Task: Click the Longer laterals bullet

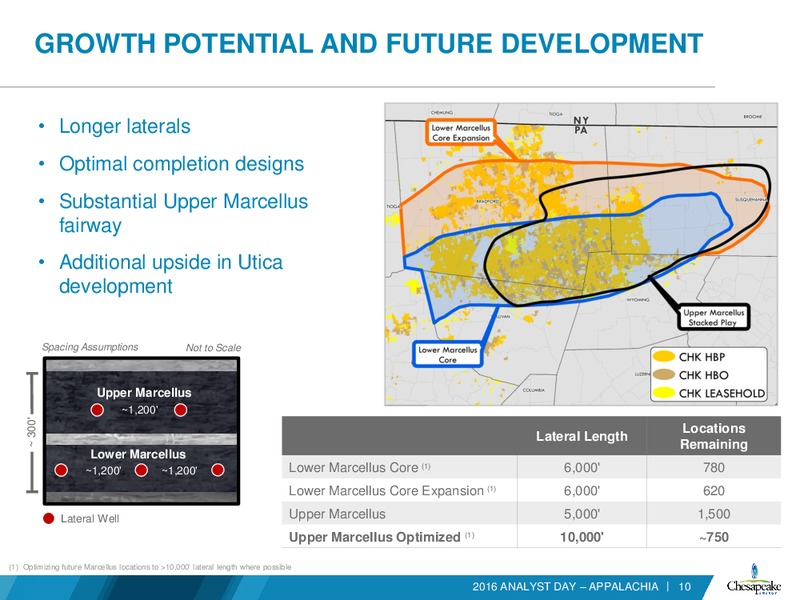Action: click(x=124, y=126)
